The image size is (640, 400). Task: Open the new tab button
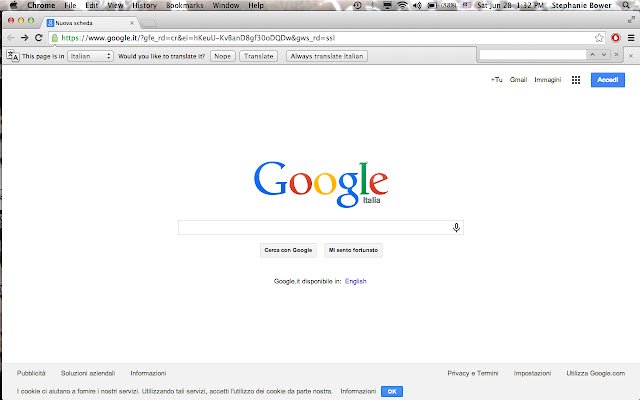[149, 22]
